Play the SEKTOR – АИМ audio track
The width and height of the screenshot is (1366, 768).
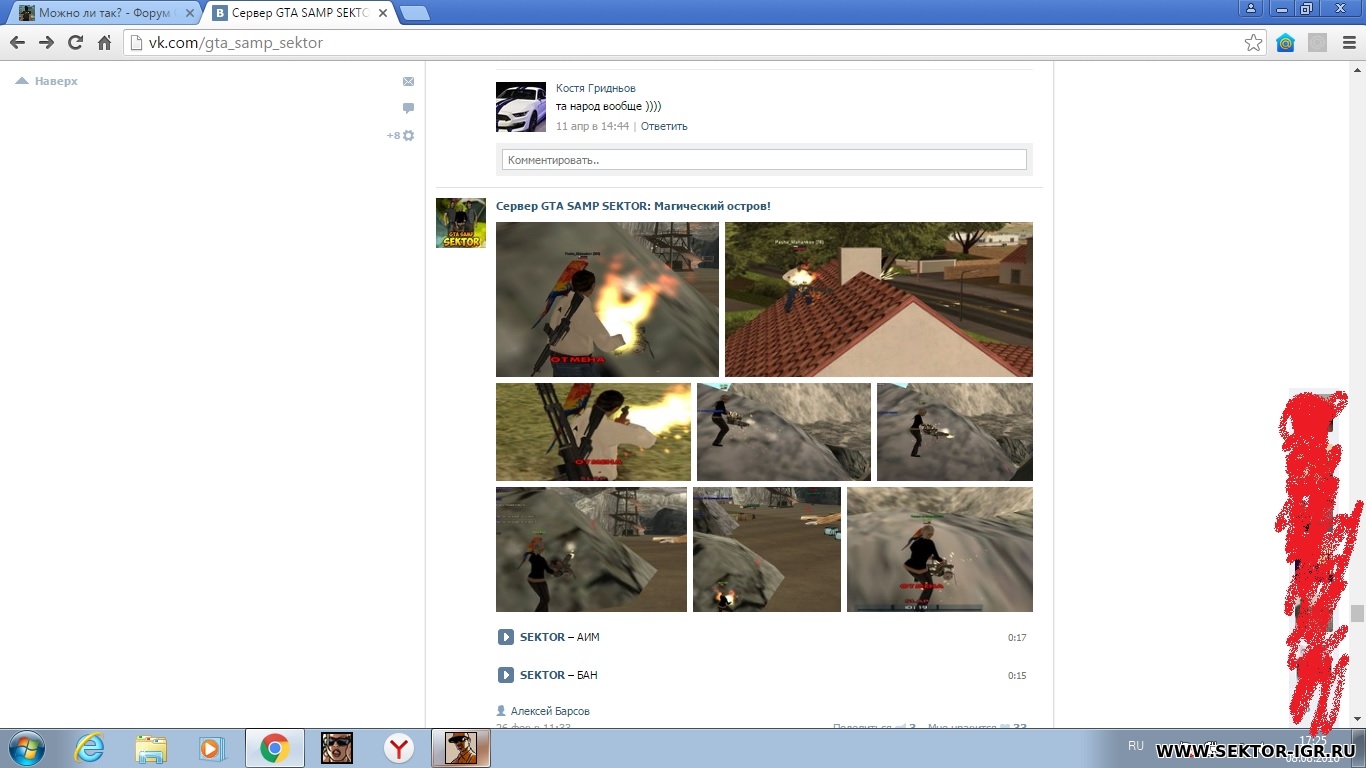click(x=506, y=637)
